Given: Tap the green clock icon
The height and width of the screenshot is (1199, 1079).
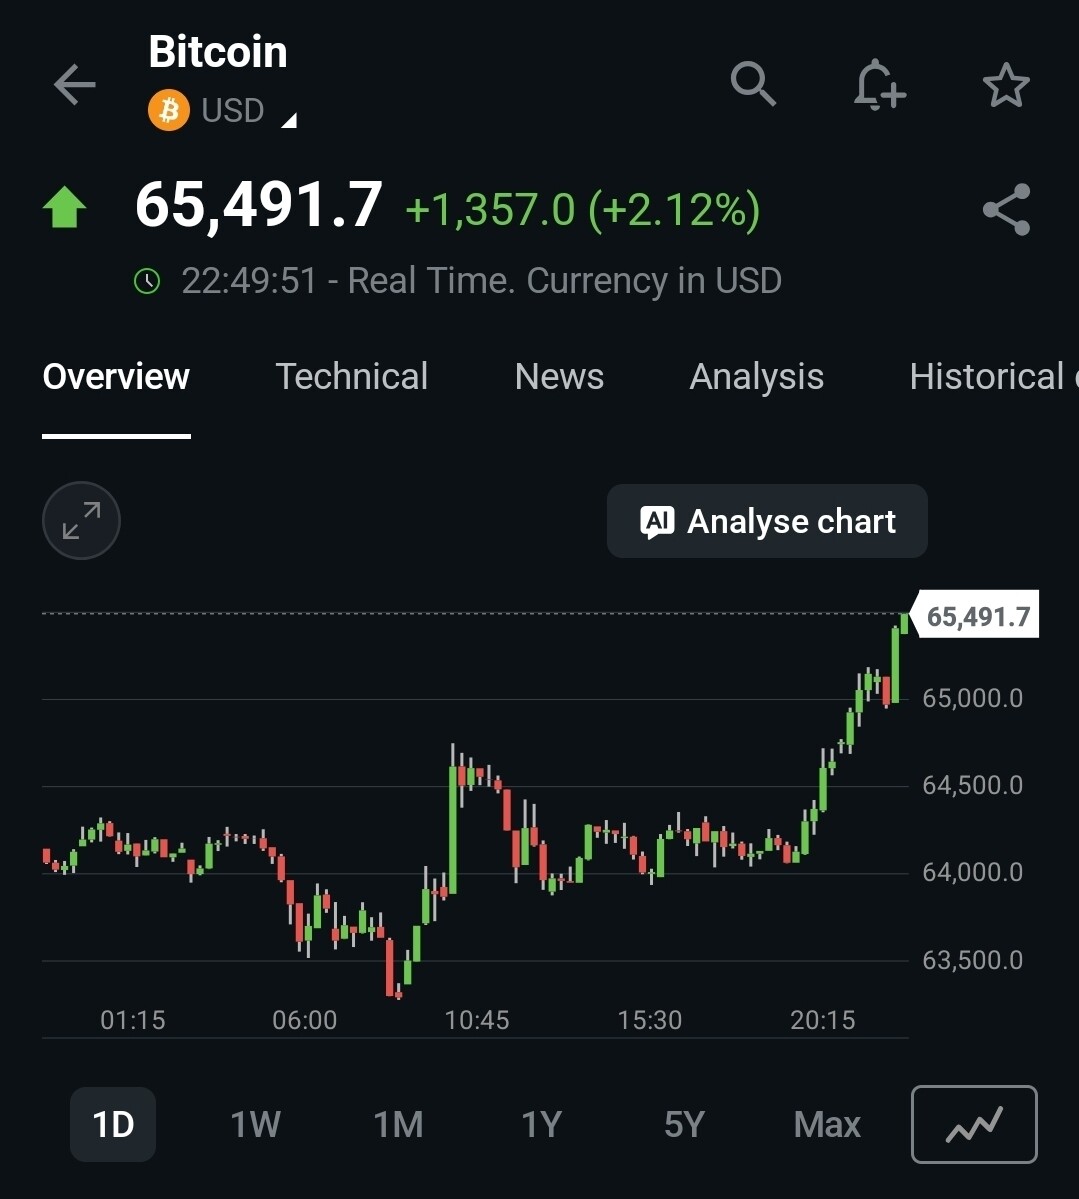Looking at the screenshot, I should click(147, 281).
